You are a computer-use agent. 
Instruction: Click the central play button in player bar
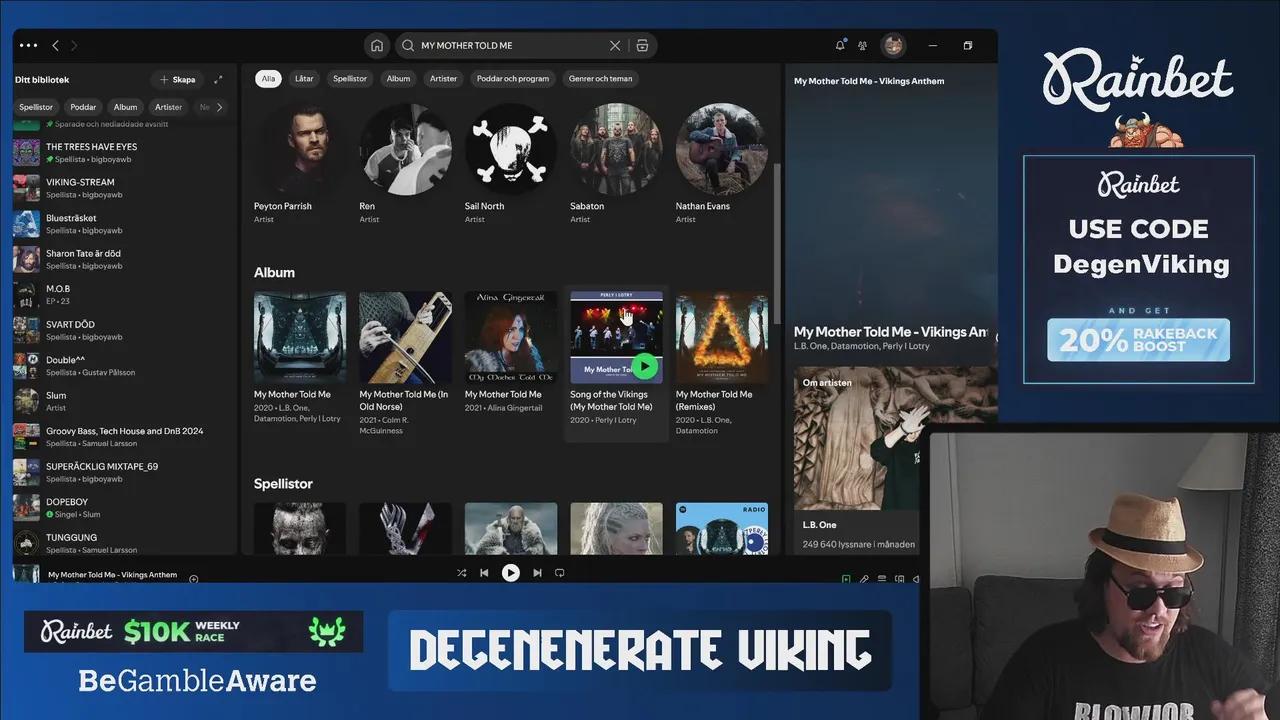pyautogui.click(x=511, y=573)
